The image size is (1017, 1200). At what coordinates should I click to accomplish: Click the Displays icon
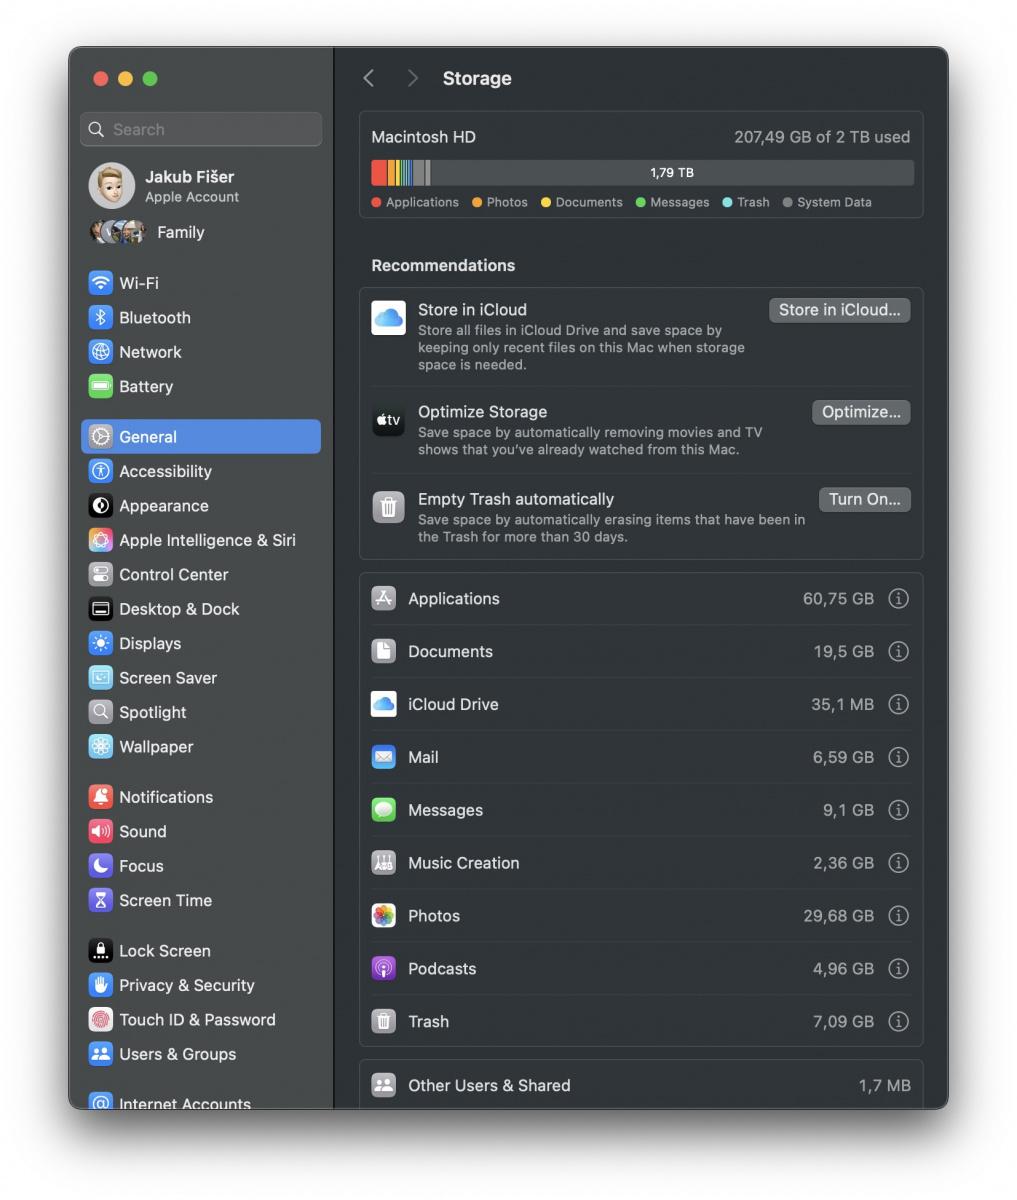[x=100, y=643]
